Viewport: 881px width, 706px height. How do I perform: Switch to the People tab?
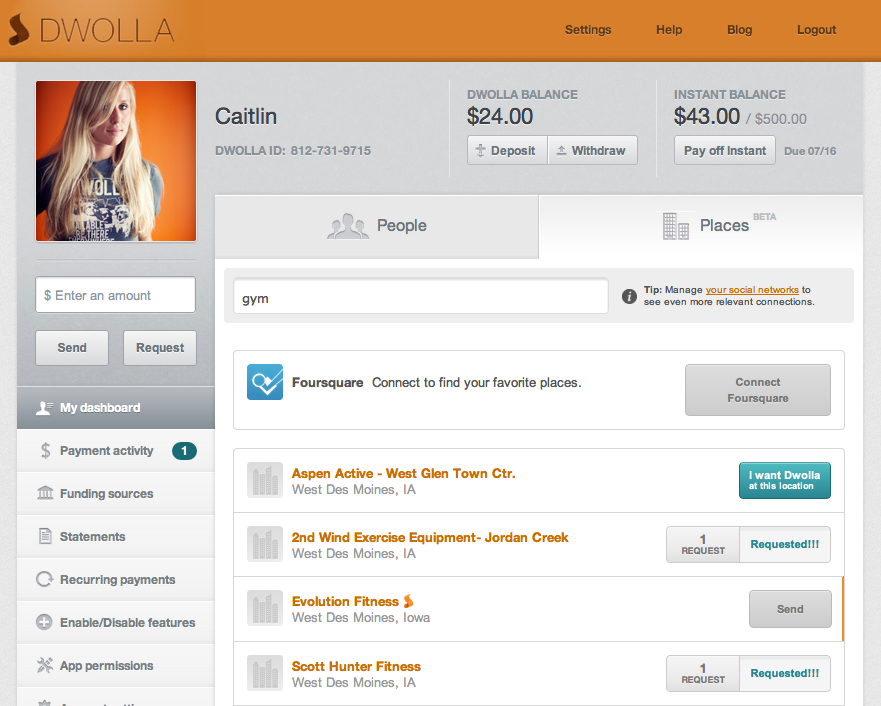[x=376, y=226]
